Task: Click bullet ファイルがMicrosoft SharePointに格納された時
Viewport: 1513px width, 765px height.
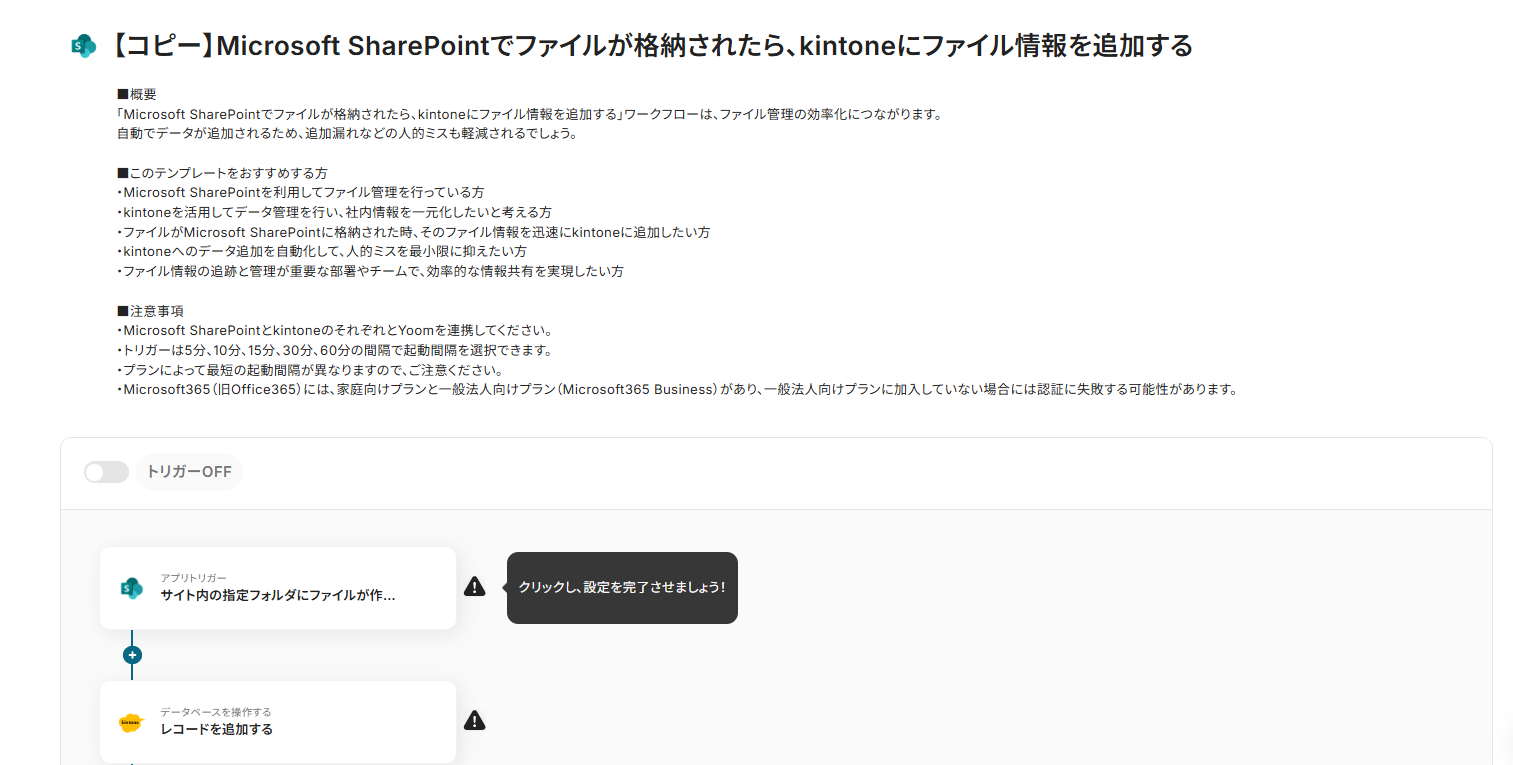Action: coord(414,232)
